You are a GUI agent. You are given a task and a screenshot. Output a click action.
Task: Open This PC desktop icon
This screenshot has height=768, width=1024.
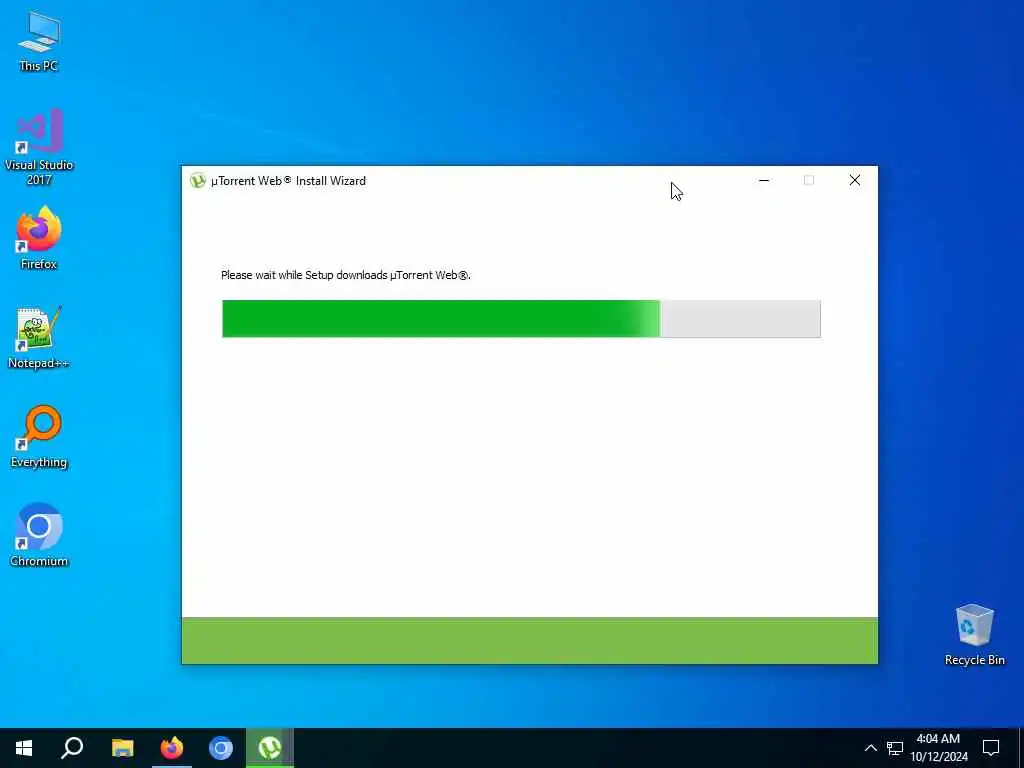pos(39,41)
